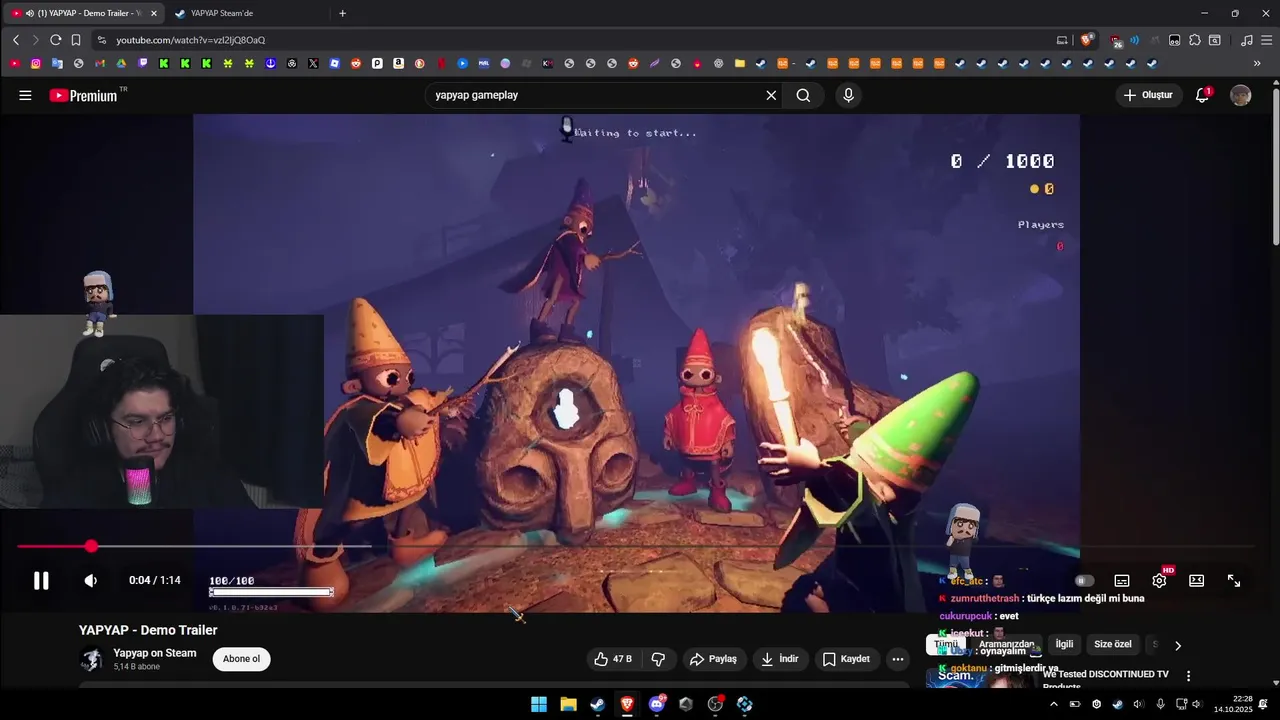Open a new browser tab

[342, 13]
